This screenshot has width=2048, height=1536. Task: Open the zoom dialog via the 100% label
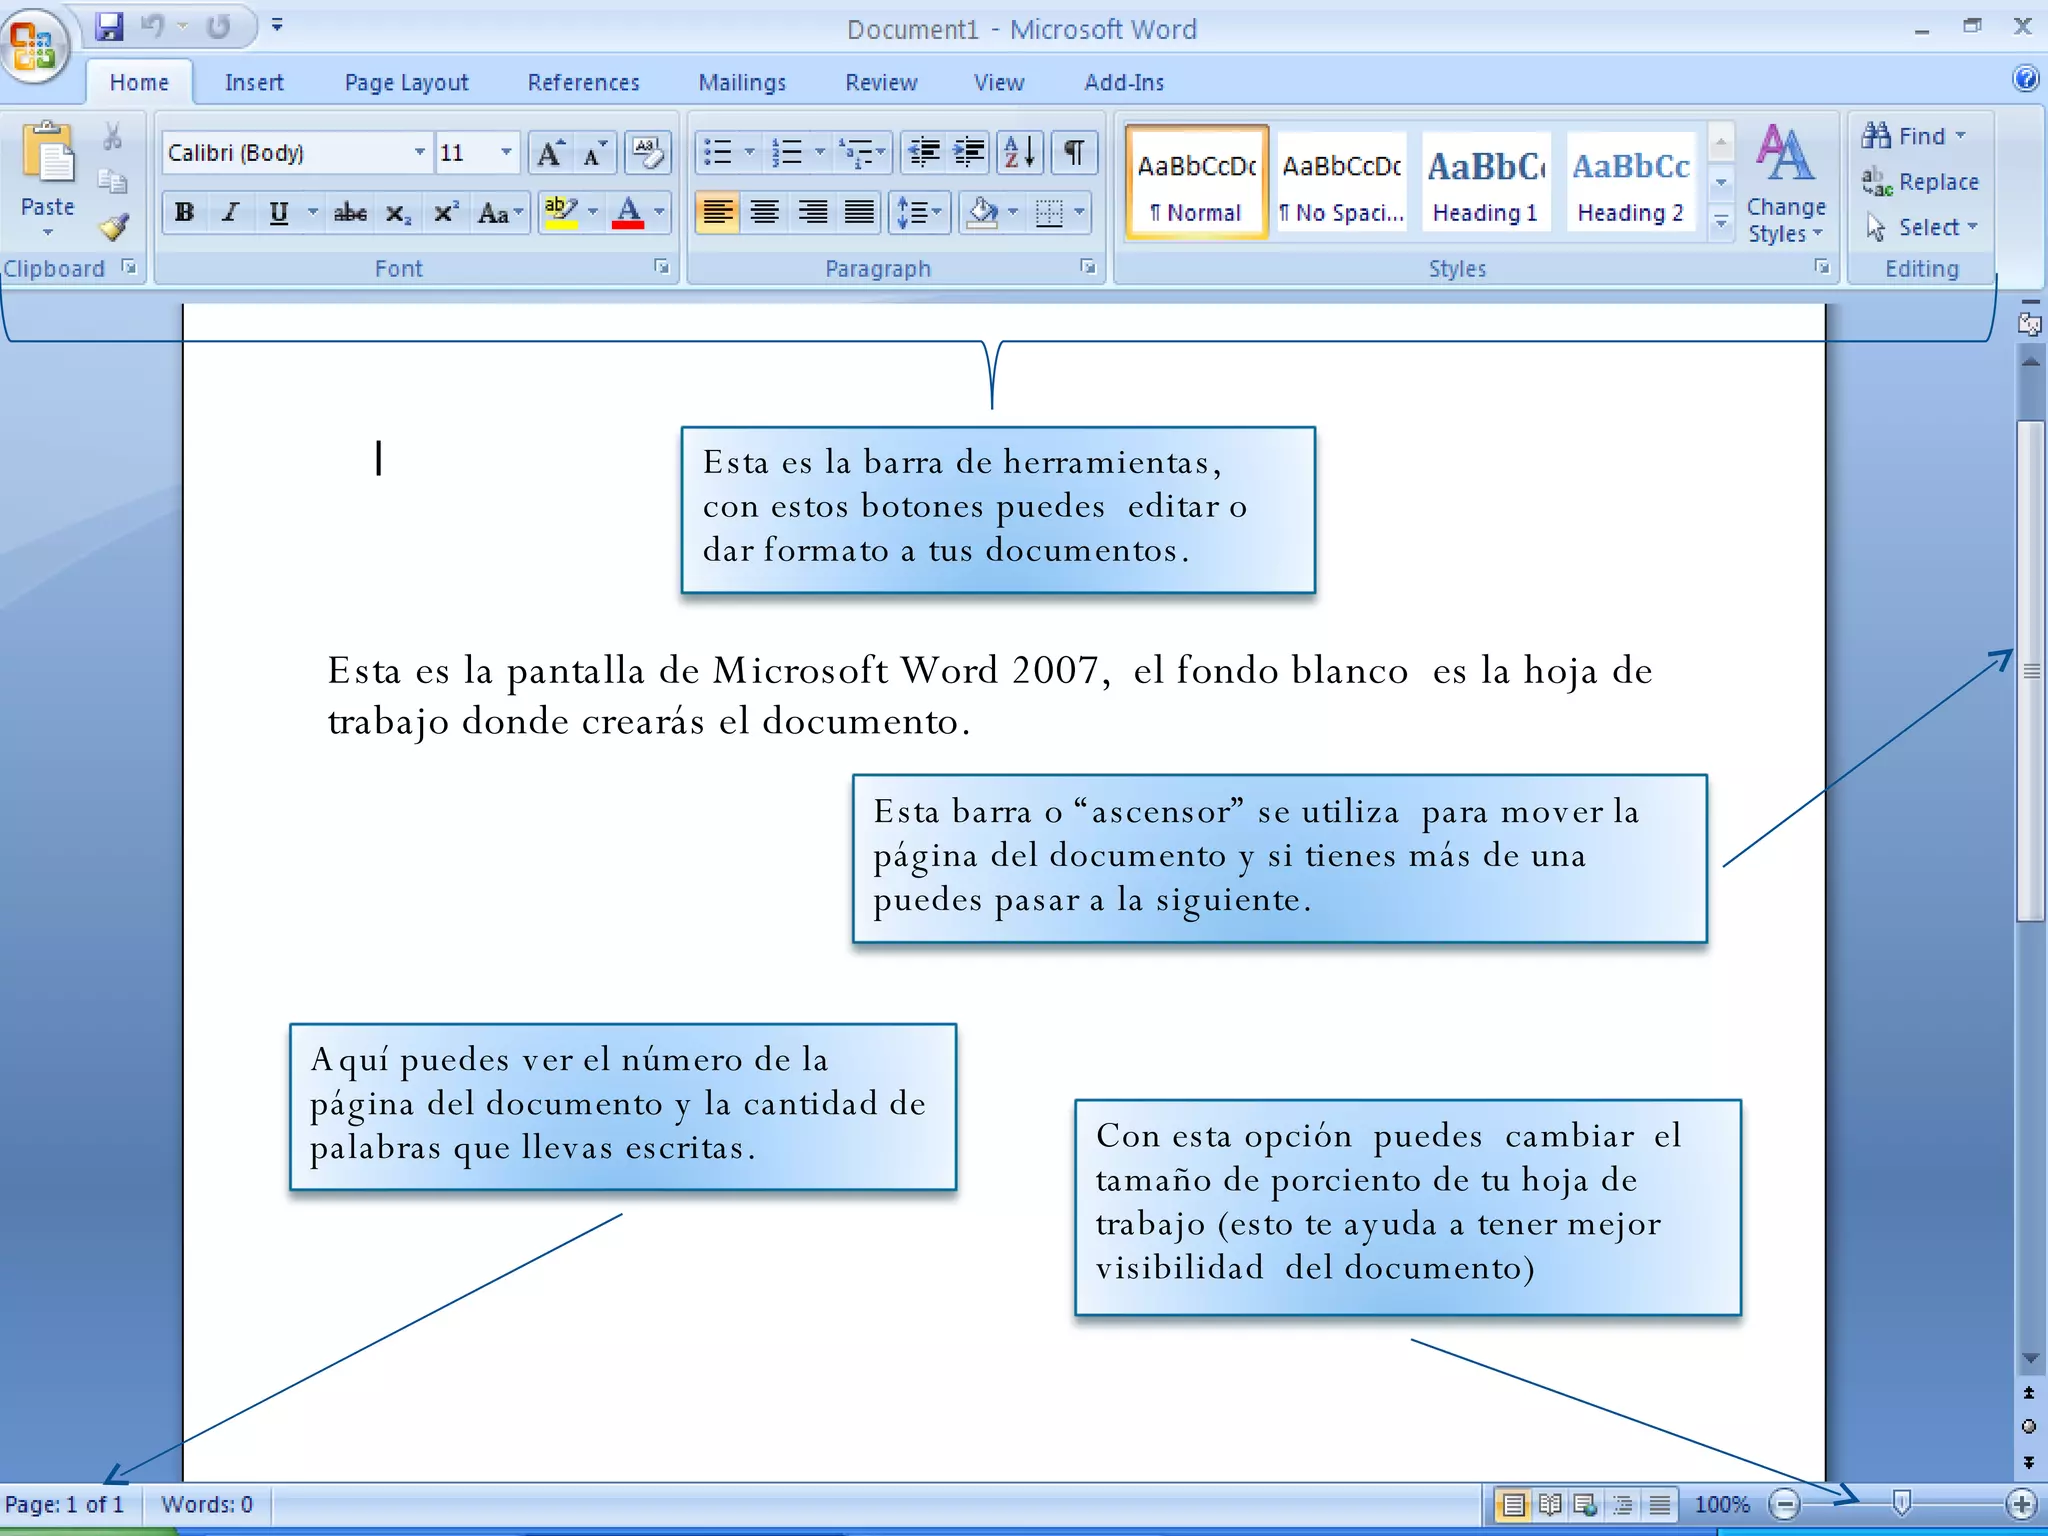[1721, 1504]
